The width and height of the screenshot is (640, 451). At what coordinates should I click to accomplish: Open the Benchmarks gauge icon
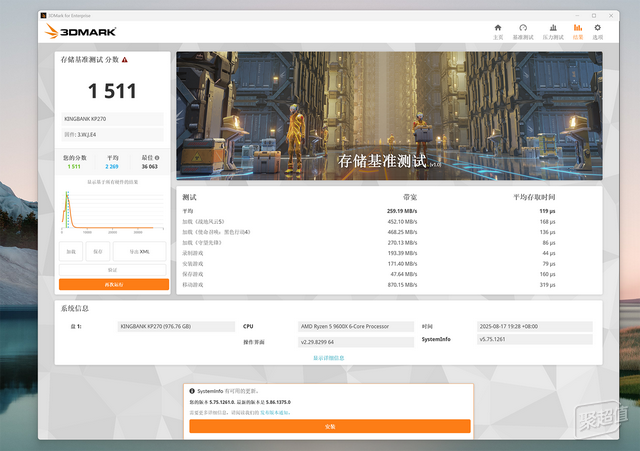[523, 28]
